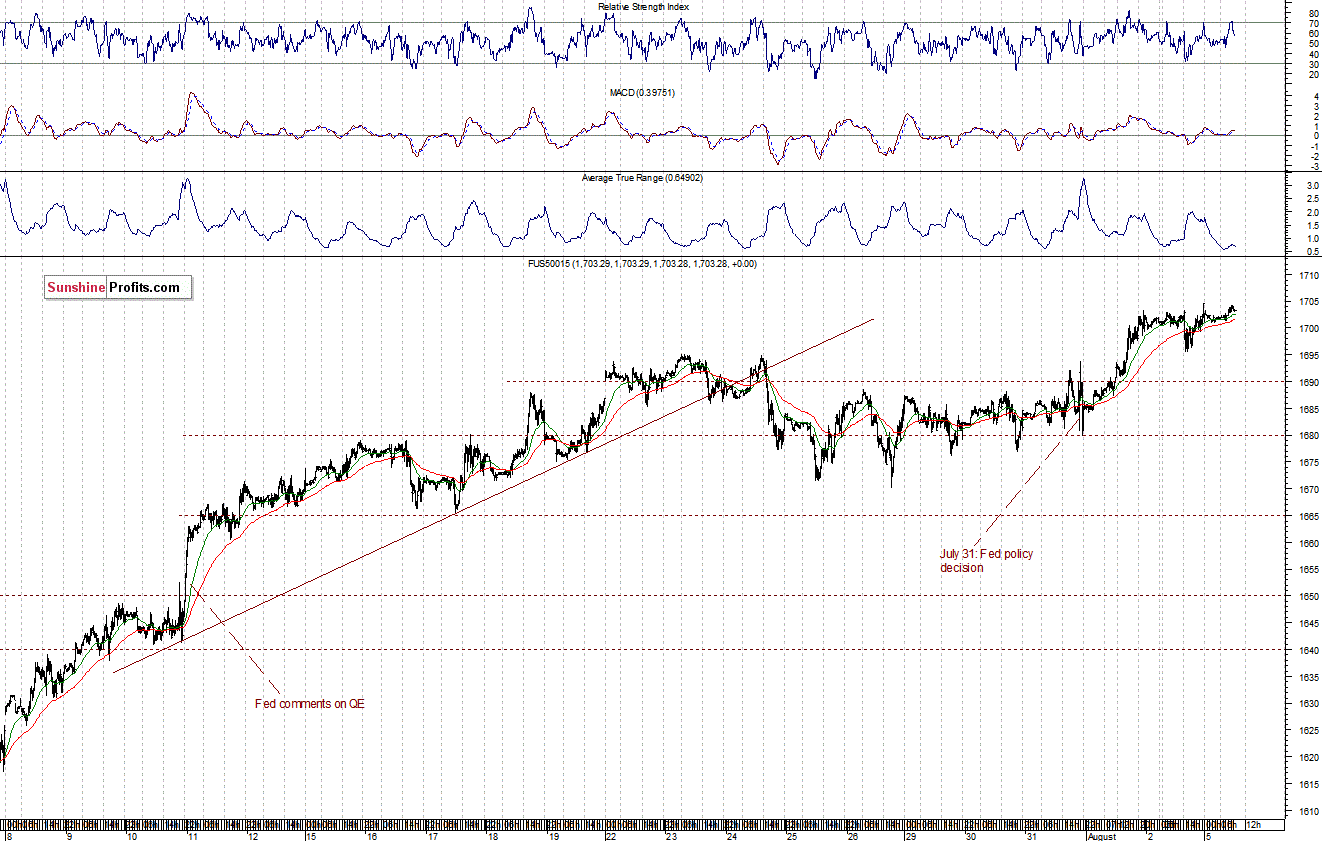Select the Relative Strength Index title
1322x841 pixels.
644,7
